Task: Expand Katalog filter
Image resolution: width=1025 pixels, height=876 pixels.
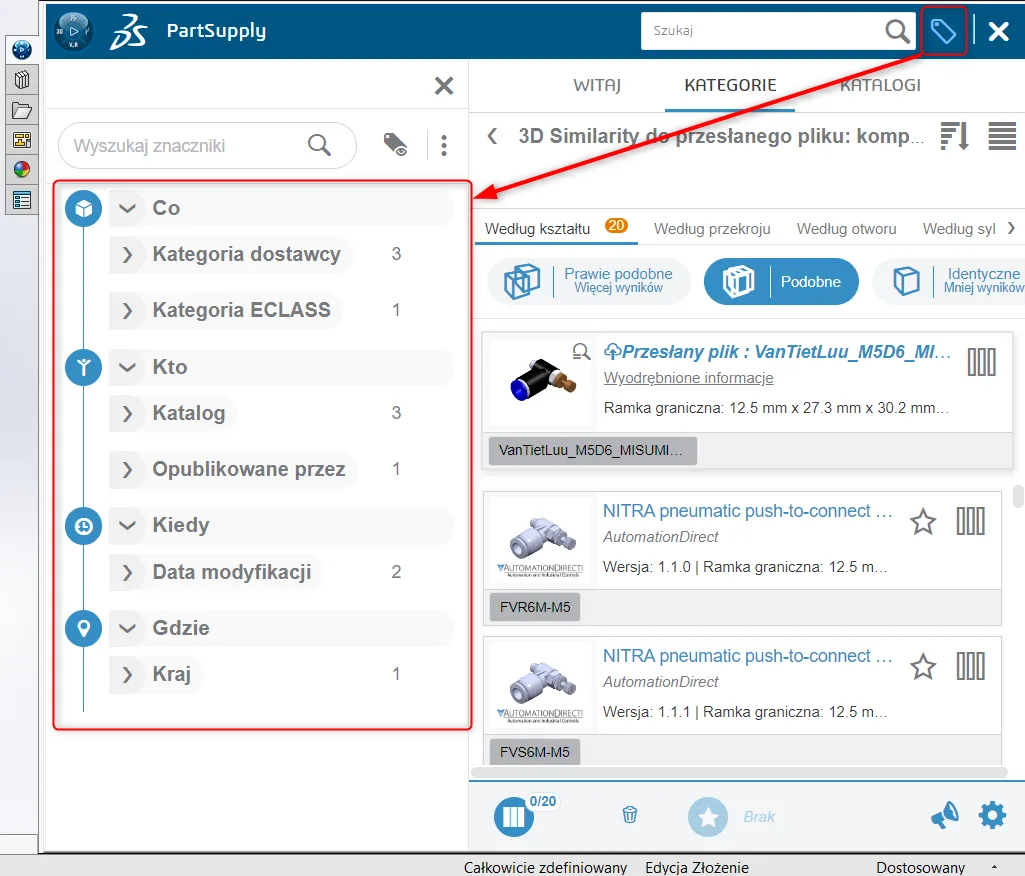Action: click(x=127, y=414)
